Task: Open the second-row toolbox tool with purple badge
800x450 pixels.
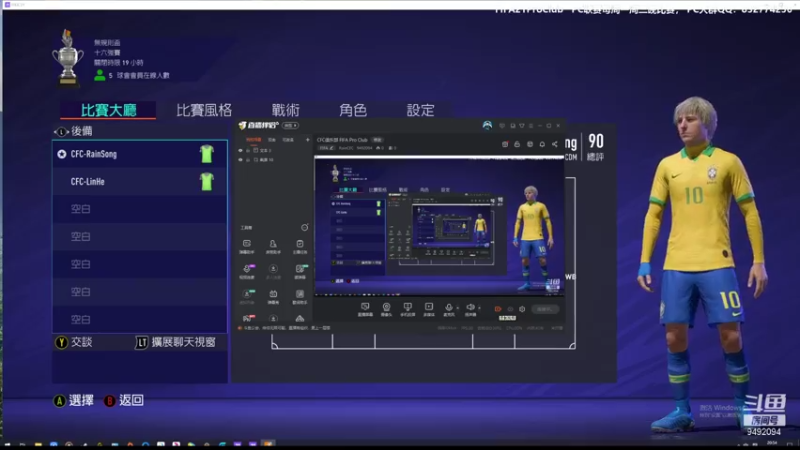Action: (247, 271)
